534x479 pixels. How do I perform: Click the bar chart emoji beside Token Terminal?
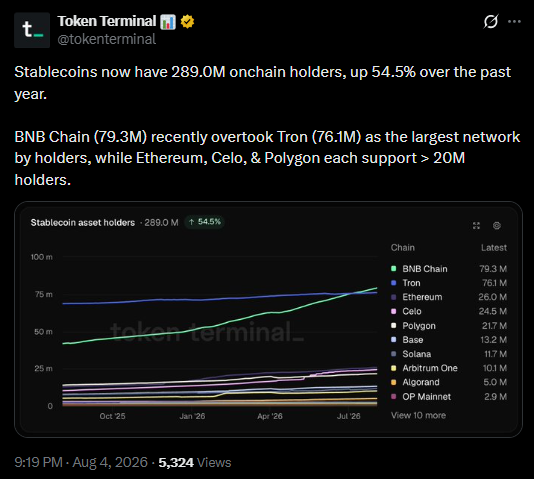click(168, 21)
